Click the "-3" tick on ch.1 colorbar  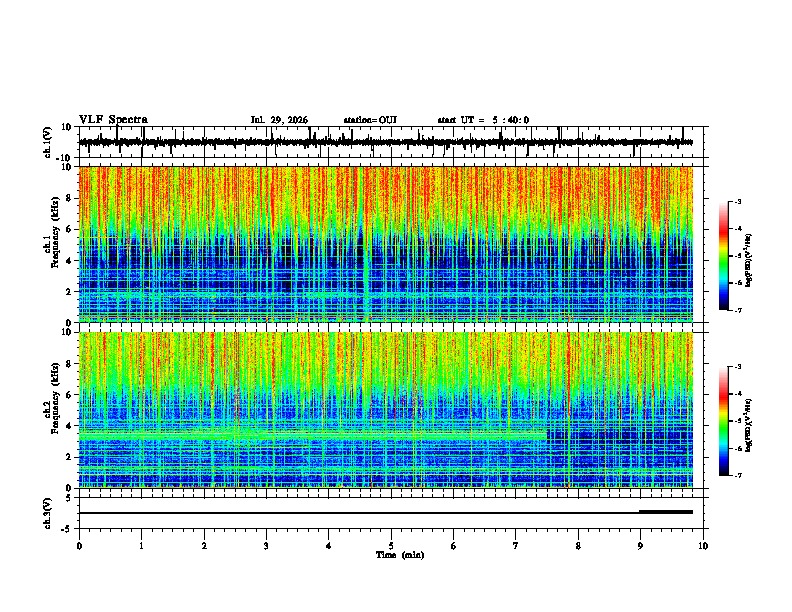(737, 201)
